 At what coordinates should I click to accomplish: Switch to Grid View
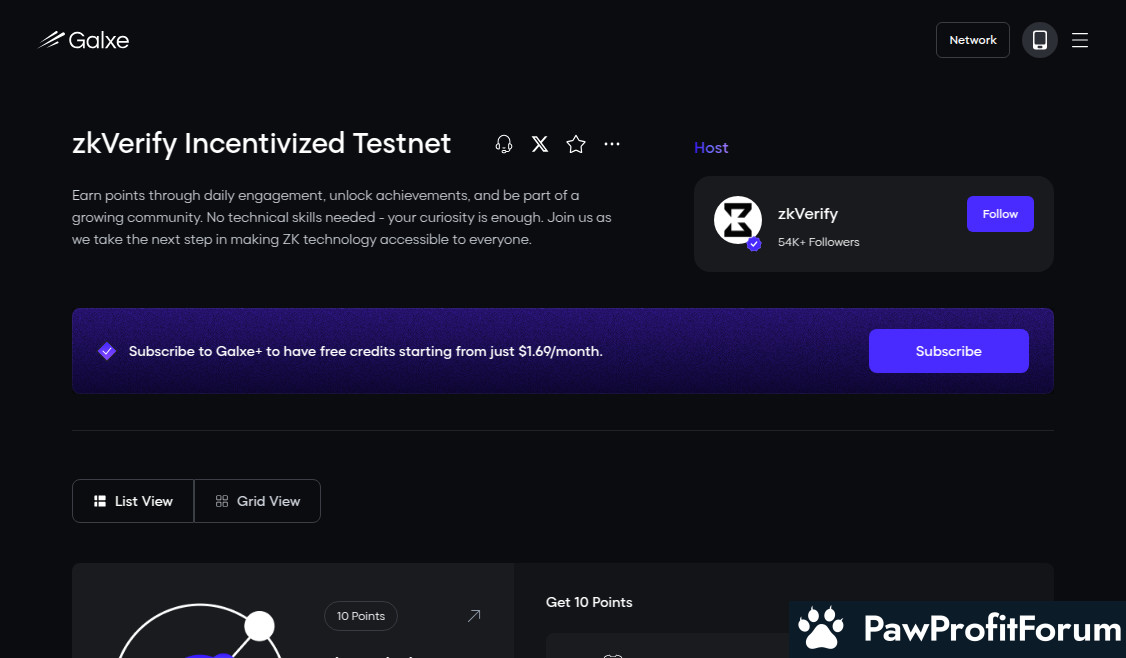click(257, 501)
